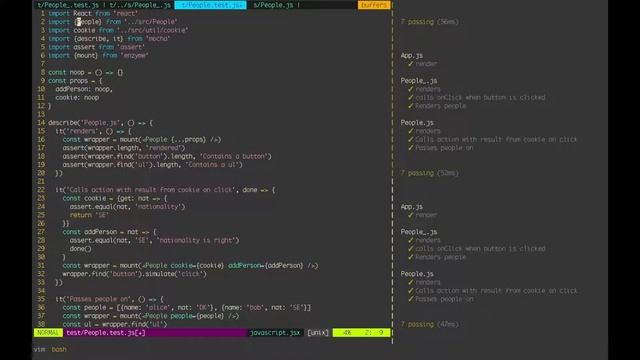
Task: Click the "it('Passes people on', () => {" line
Action: (x=109, y=299)
